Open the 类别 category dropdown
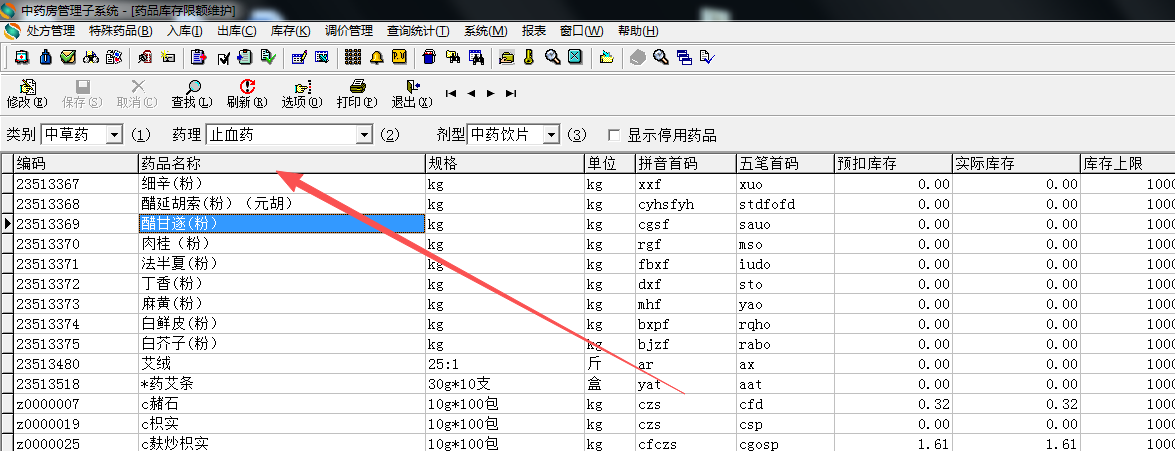This screenshot has width=1175, height=451. (x=114, y=135)
